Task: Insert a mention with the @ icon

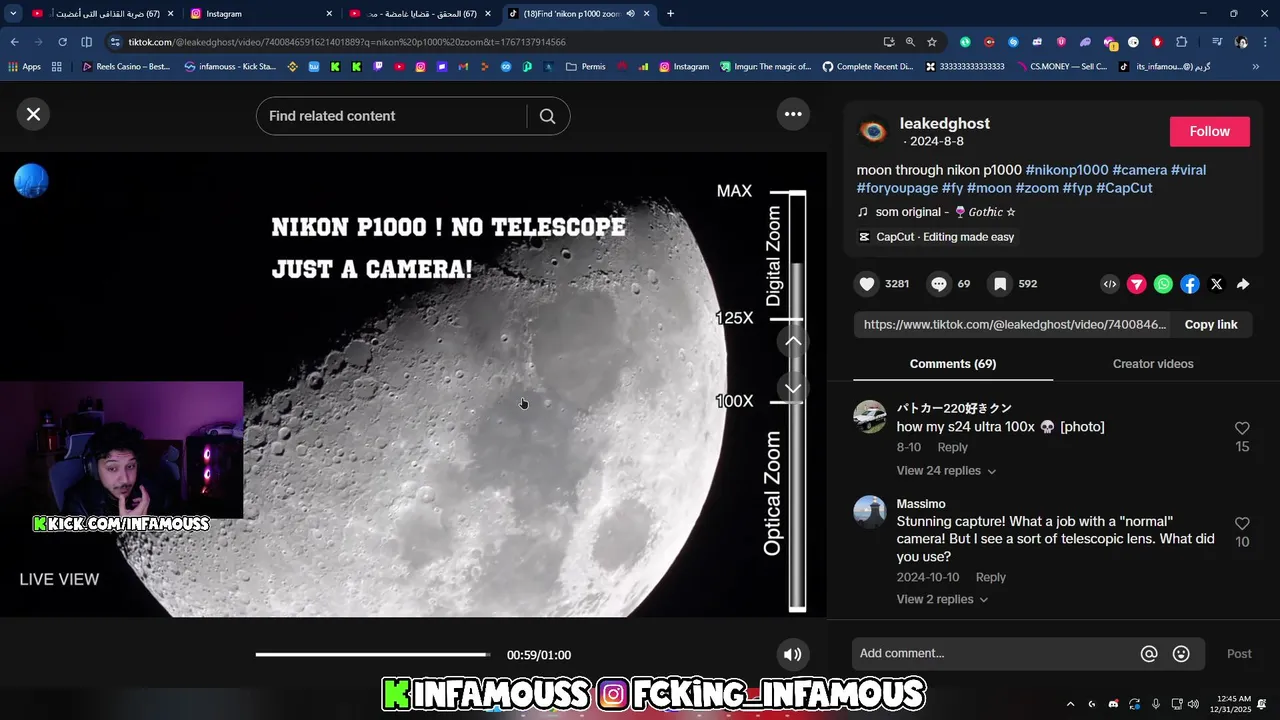Action: (1149, 654)
